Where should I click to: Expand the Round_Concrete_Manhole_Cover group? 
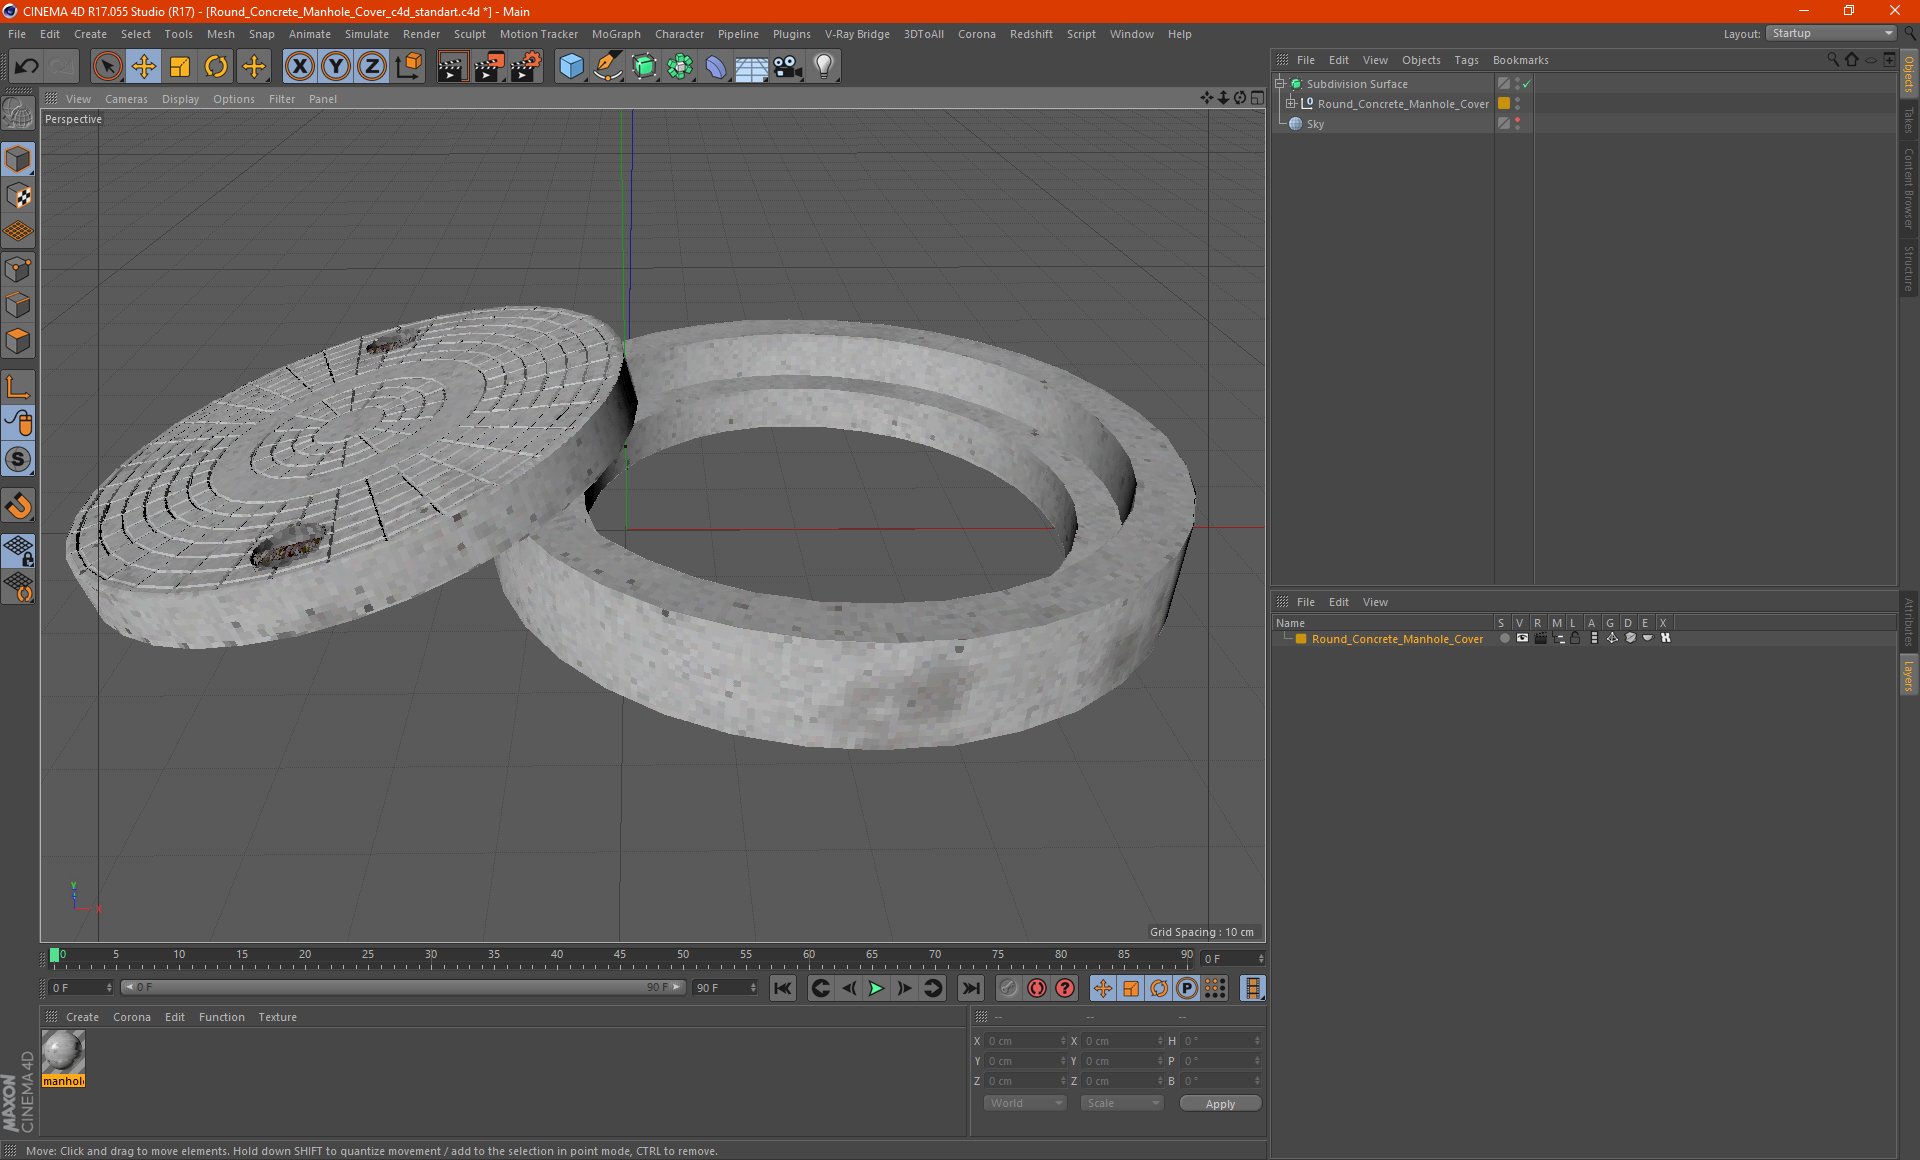click(x=1293, y=103)
